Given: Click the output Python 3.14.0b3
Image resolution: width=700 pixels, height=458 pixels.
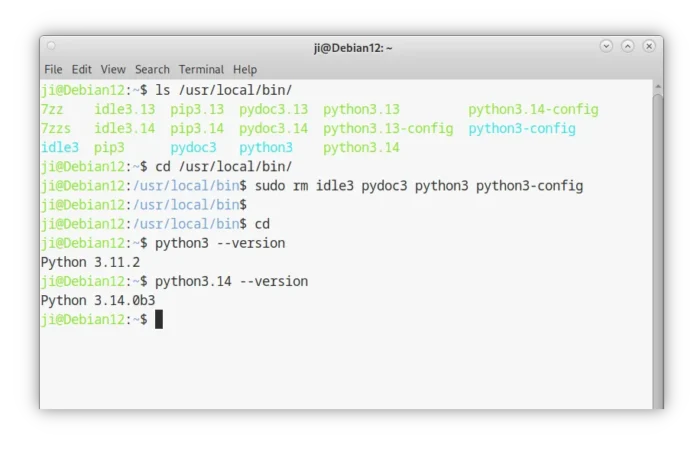Looking at the screenshot, I should [x=98, y=301].
